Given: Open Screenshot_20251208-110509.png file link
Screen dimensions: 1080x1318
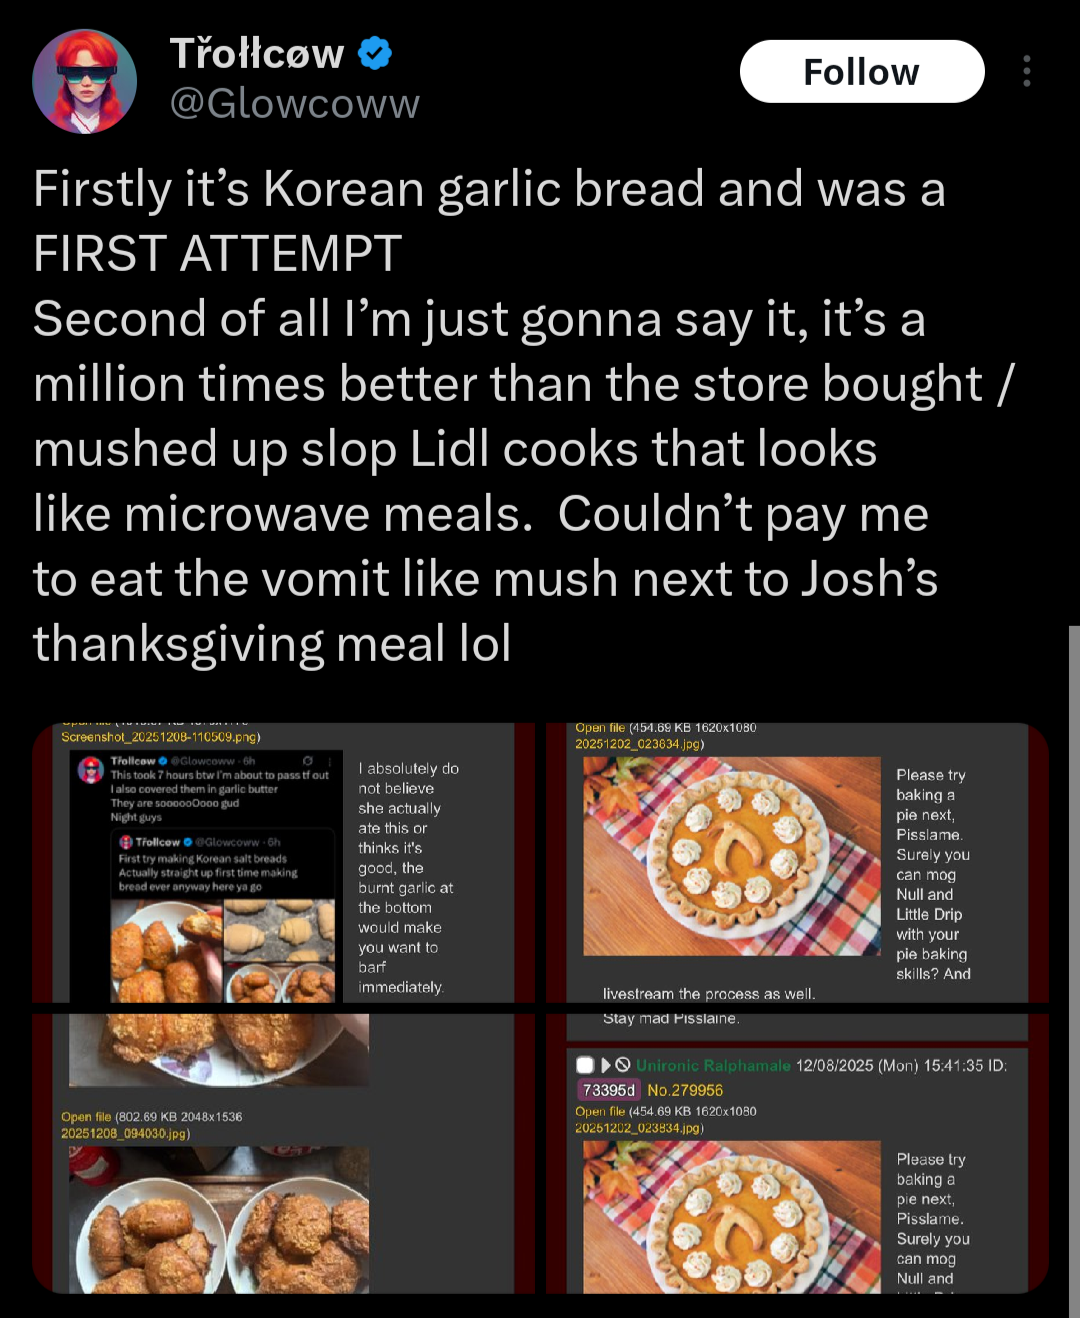Looking at the screenshot, I should (158, 737).
